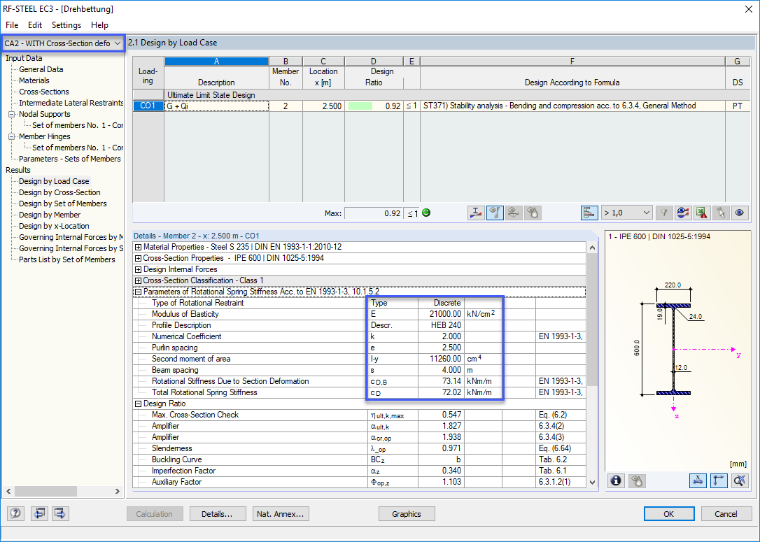Click the tree horizontal scroll right arrow

[117, 491]
